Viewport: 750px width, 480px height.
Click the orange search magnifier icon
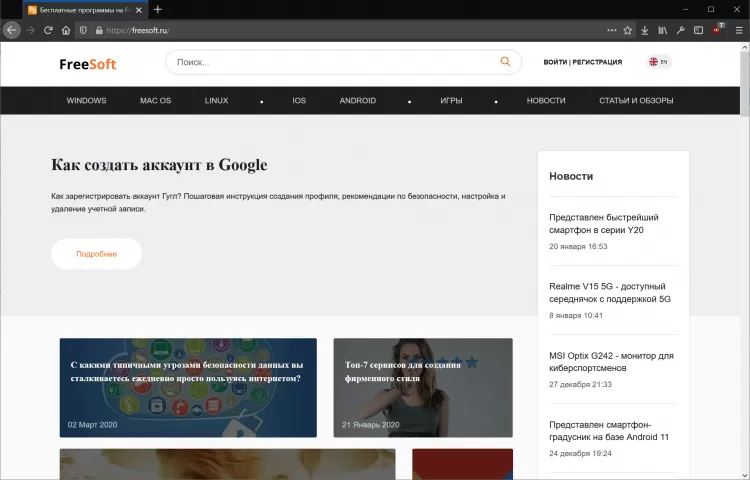pos(505,62)
